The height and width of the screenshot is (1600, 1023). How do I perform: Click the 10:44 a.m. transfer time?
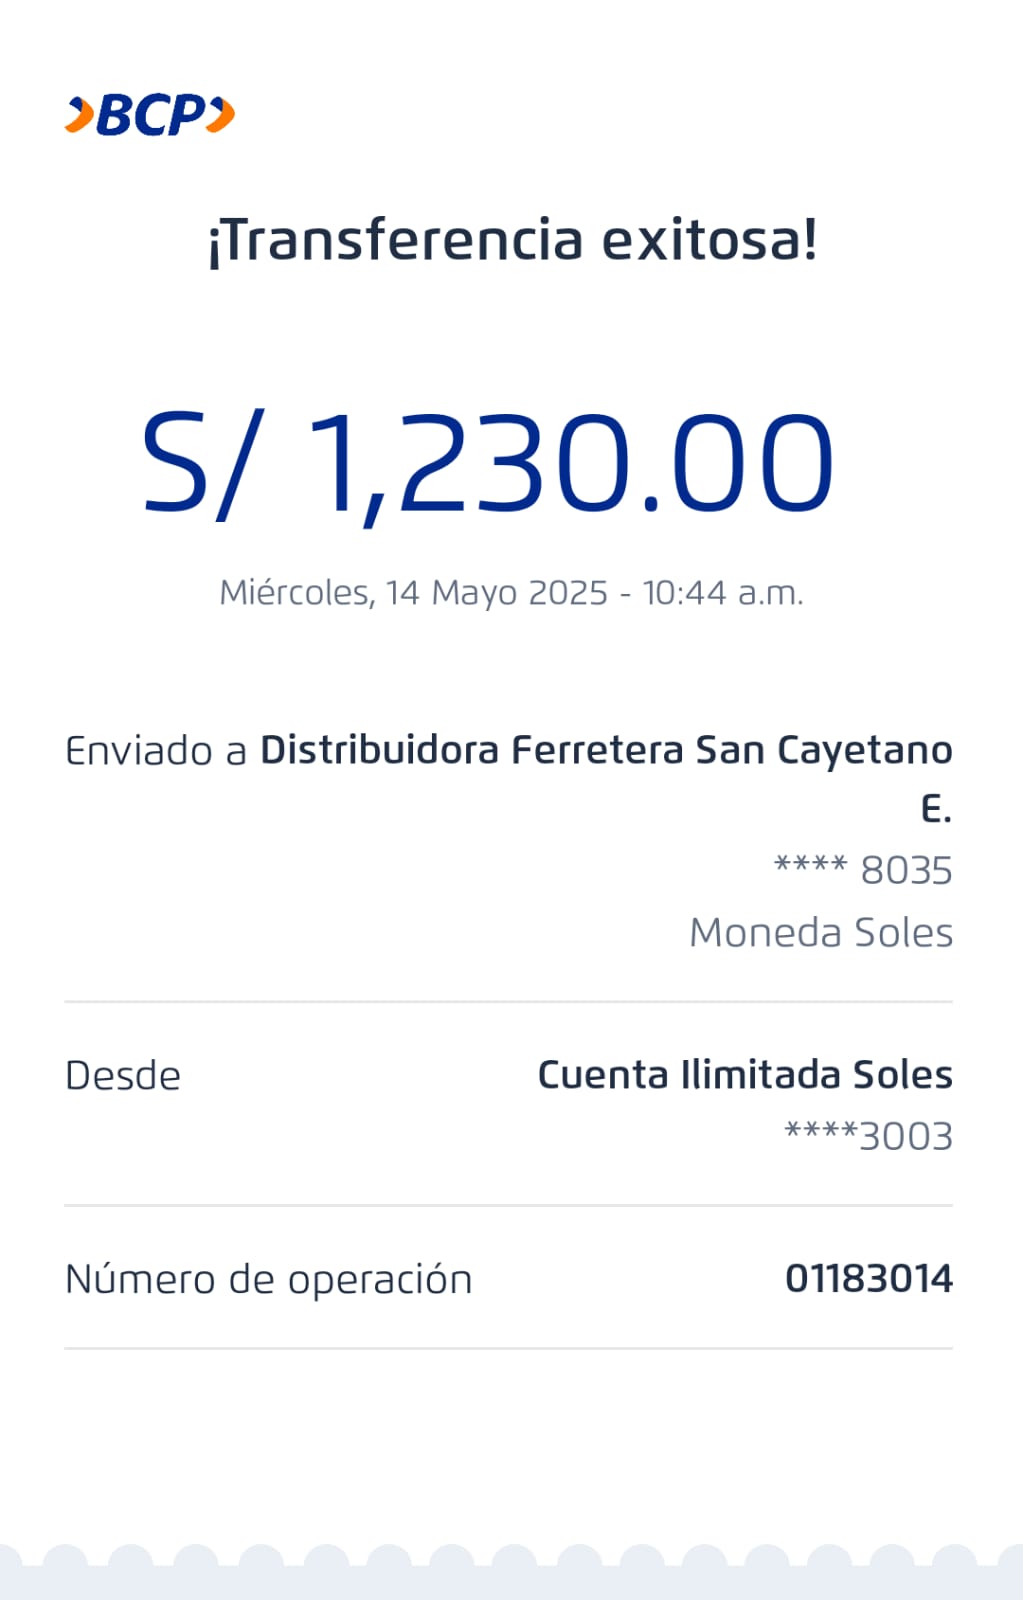click(722, 593)
